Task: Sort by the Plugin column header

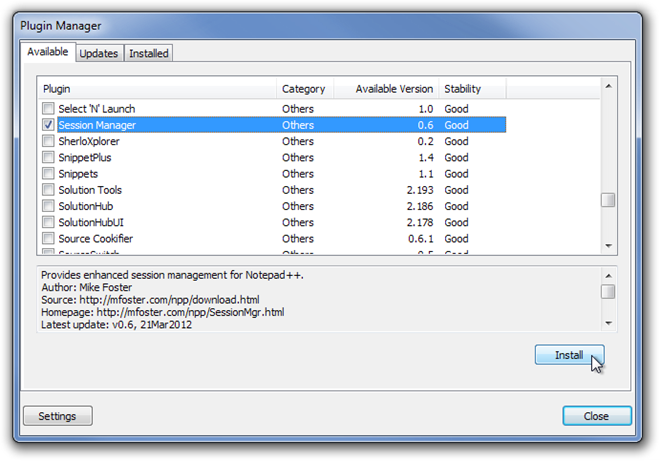Action: pos(157,89)
